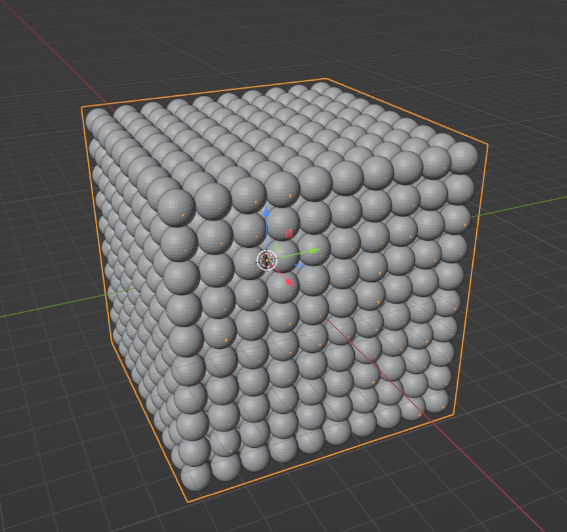Select the small blue plane-constraint square on gizmo
Screen dimensions: 567x532
[x=299, y=266]
